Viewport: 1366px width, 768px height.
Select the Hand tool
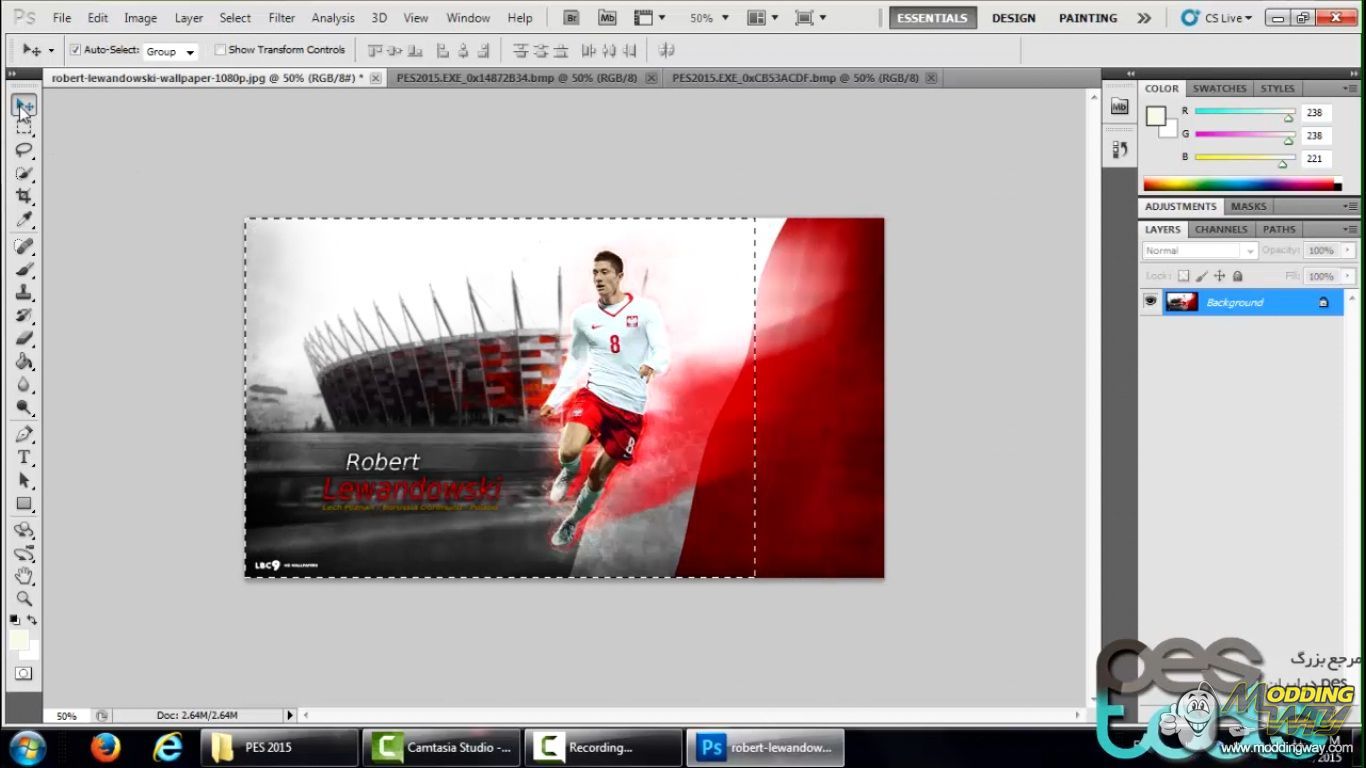(24, 576)
